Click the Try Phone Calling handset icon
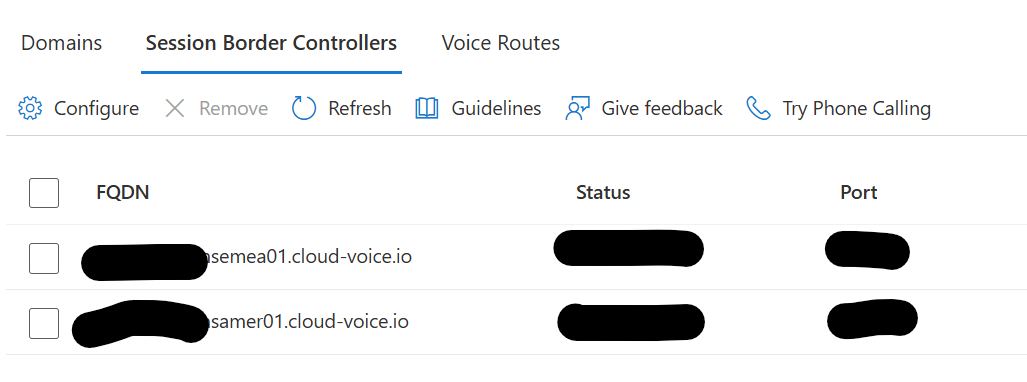The width and height of the screenshot is (1027, 382). coord(758,108)
